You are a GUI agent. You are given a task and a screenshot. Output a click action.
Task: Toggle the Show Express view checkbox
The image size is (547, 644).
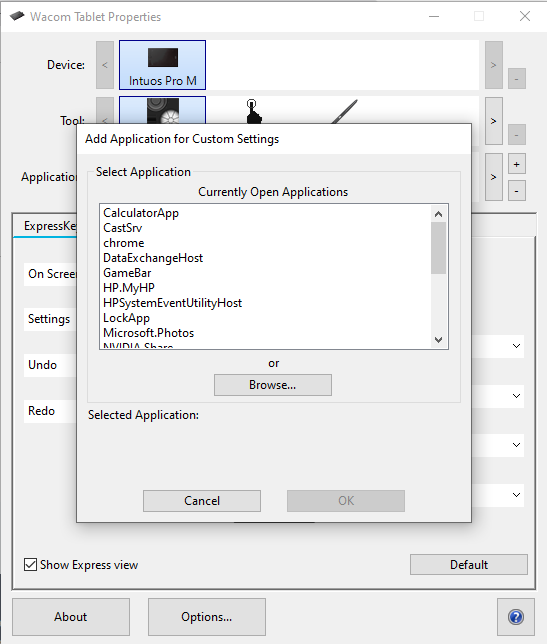(x=30, y=564)
